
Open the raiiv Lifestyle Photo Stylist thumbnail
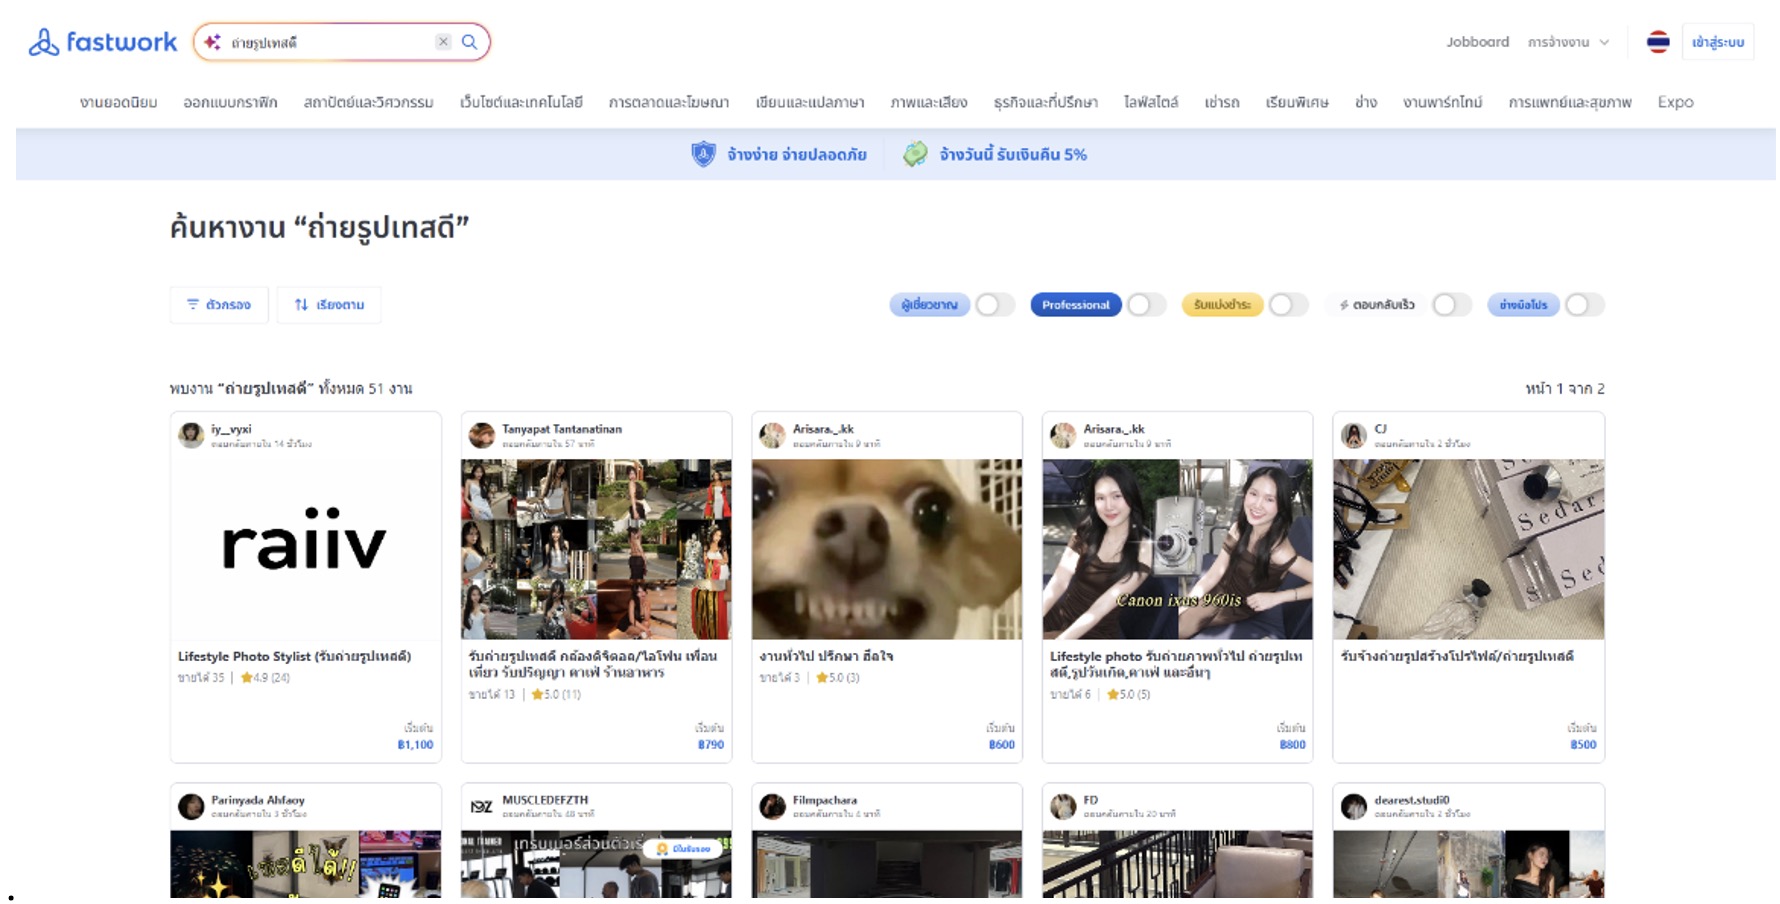click(305, 548)
